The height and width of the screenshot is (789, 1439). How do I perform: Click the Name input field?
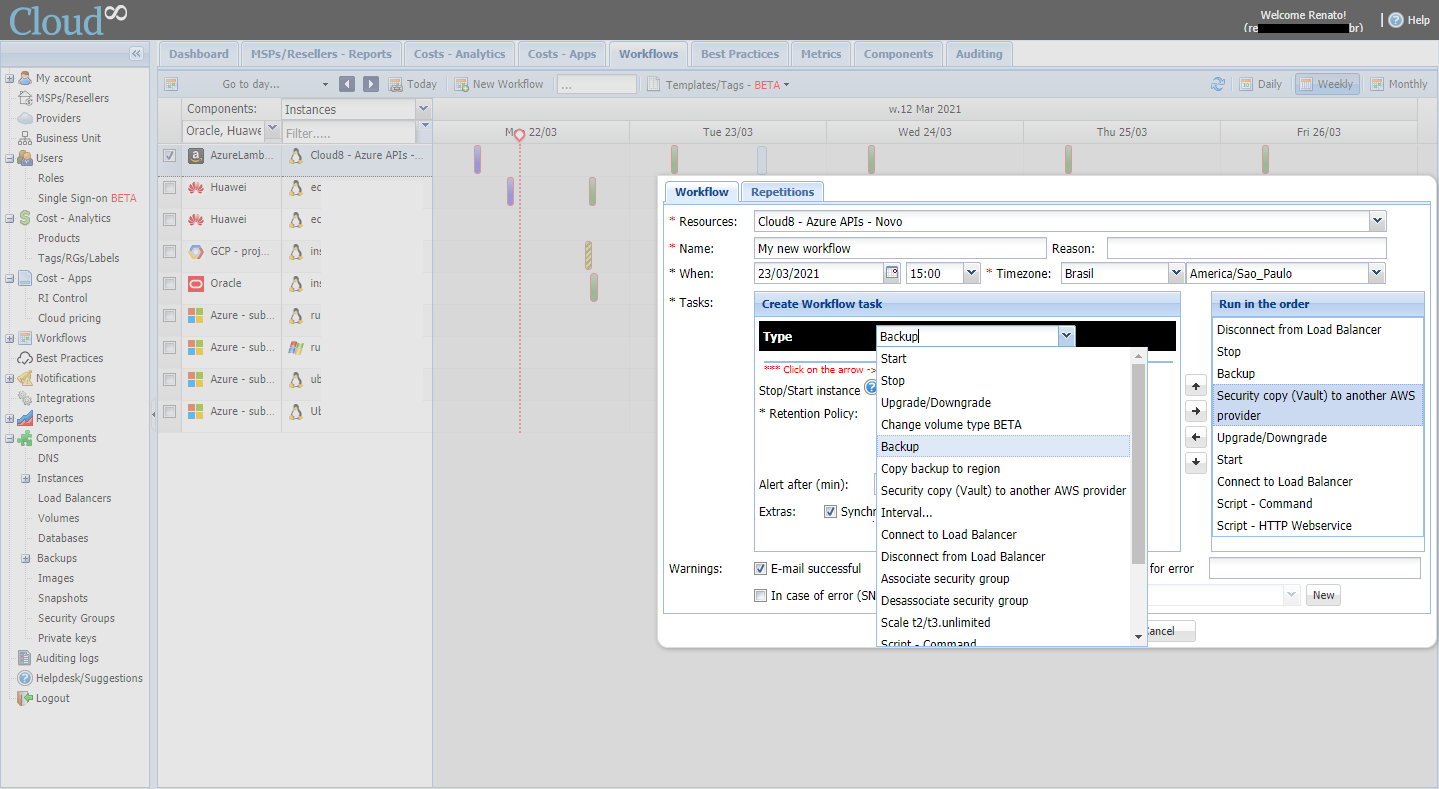point(899,248)
